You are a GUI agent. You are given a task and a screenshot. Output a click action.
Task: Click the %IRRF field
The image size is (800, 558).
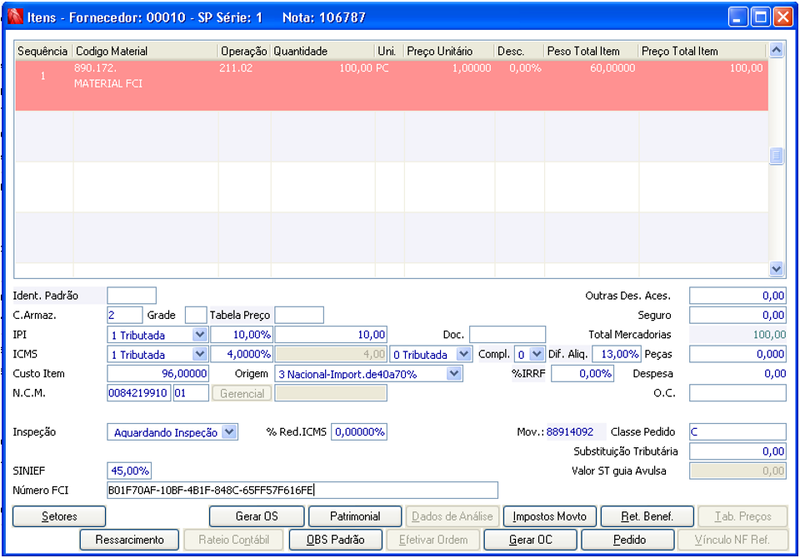click(x=582, y=374)
